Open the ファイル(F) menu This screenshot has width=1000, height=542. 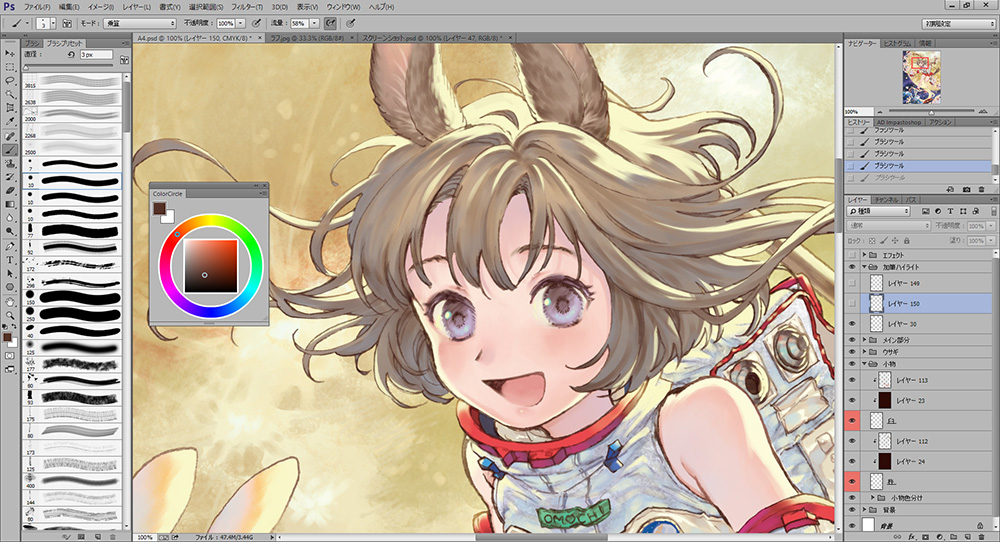click(x=37, y=7)
